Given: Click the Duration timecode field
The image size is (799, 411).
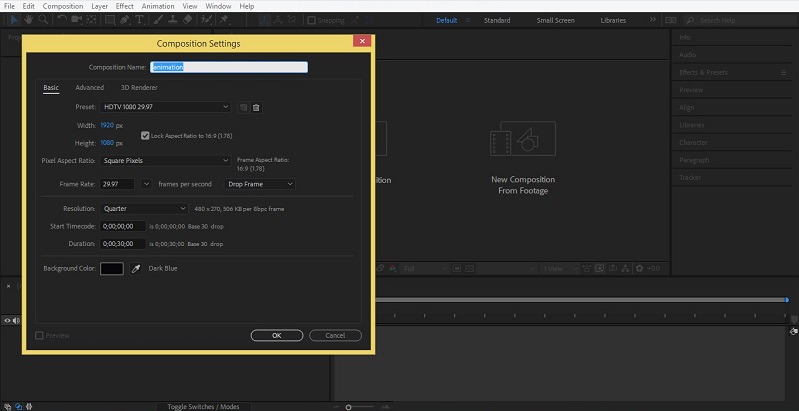Looking at the screenshot, I should coord(123,243).
